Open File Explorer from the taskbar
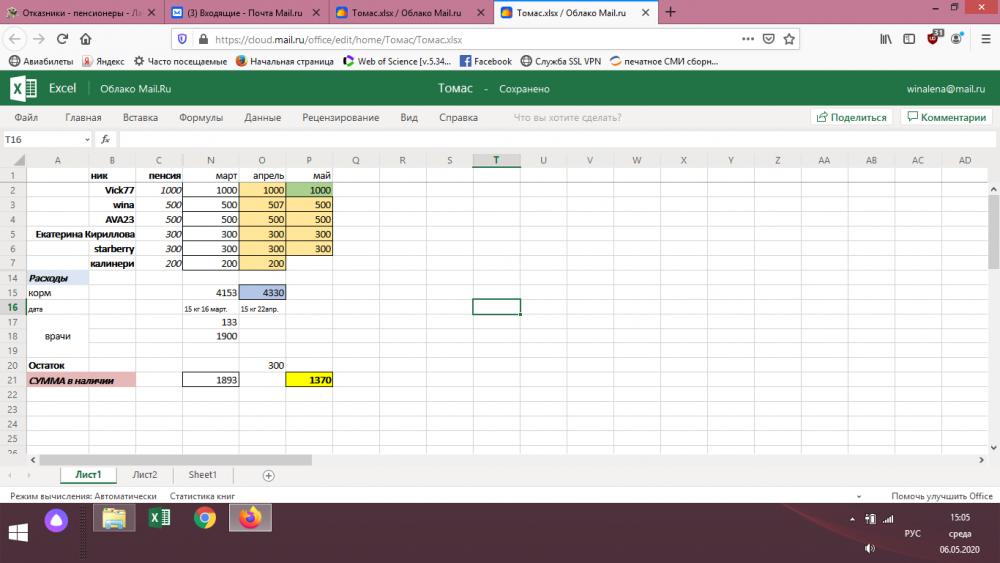The image size is (1000, 563). (x=114, y=518)
